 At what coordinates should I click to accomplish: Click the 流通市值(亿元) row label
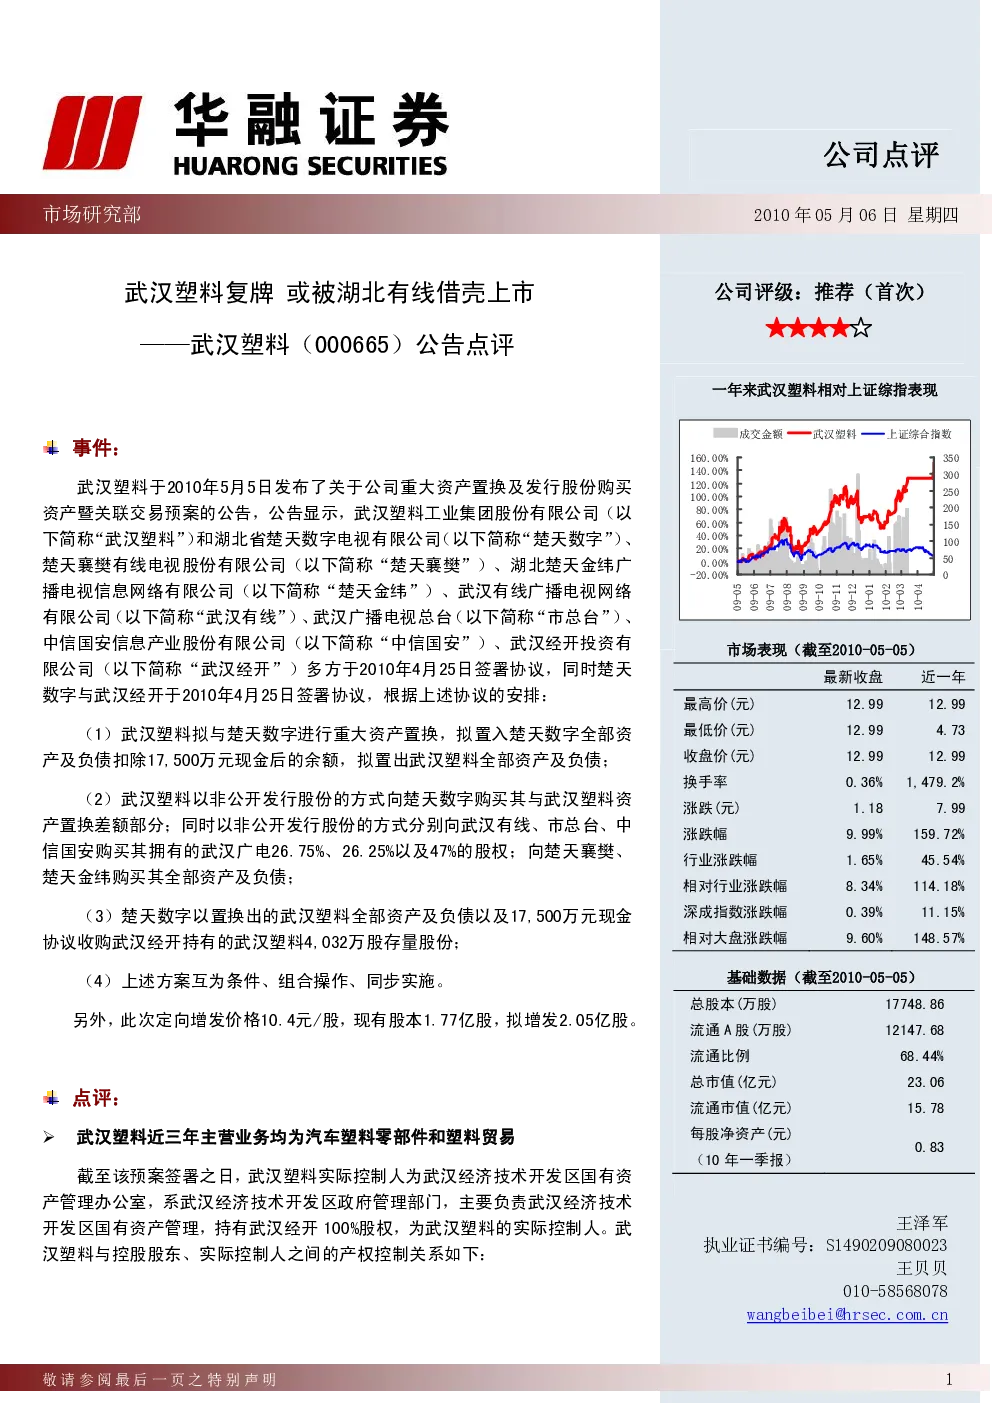(x=740, y=1108)
